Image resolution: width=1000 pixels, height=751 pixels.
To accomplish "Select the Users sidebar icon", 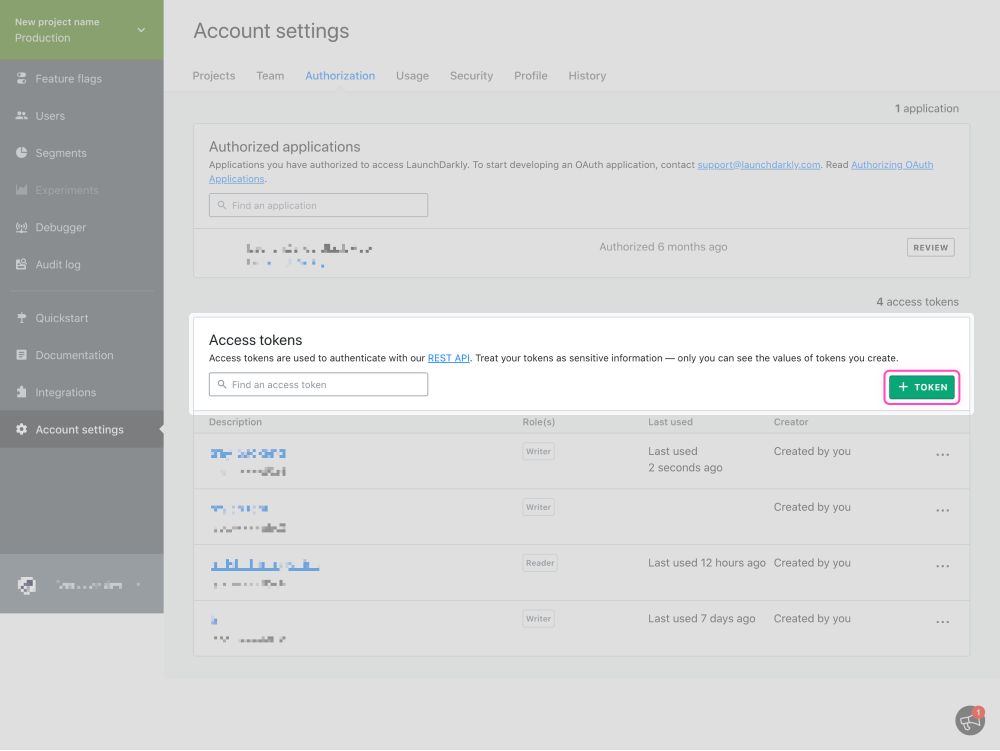I will click(21, 115).
